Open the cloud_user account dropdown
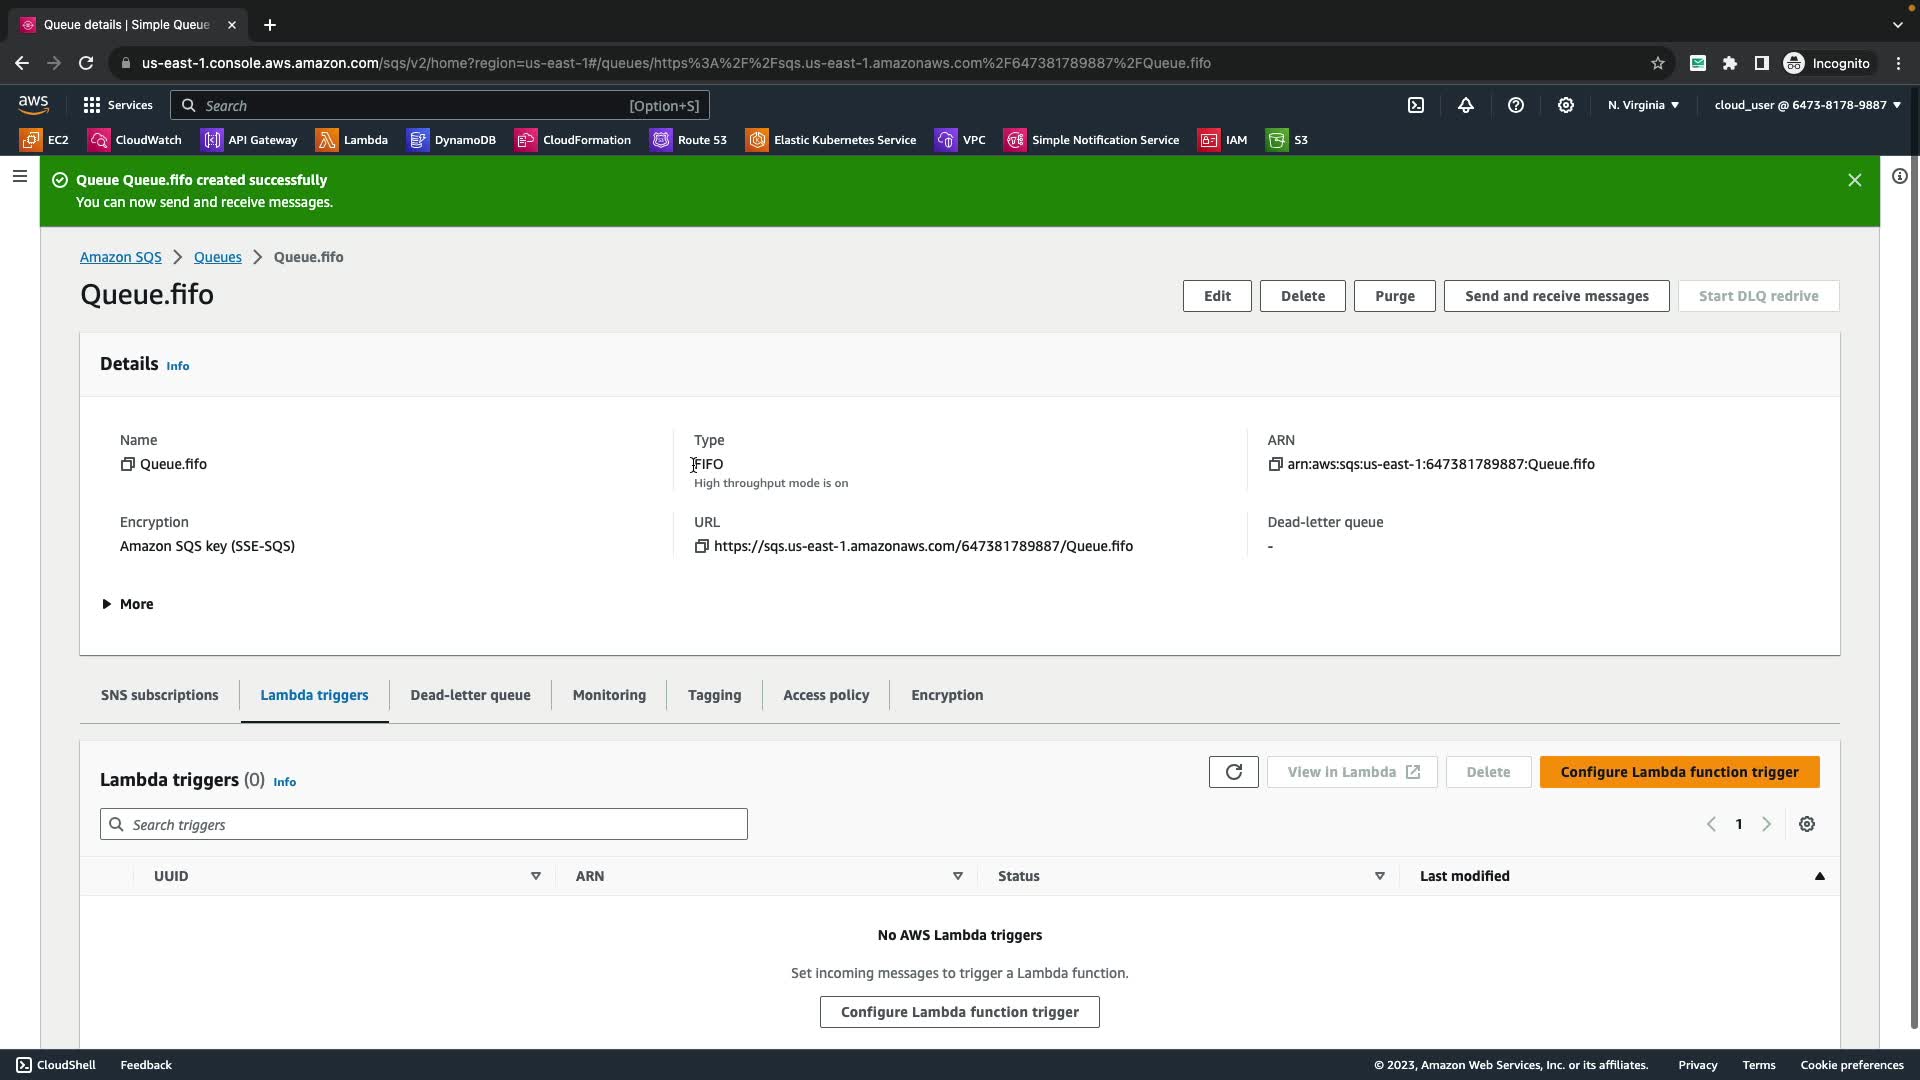The image size is (1920, 1080). point(1807,105)
